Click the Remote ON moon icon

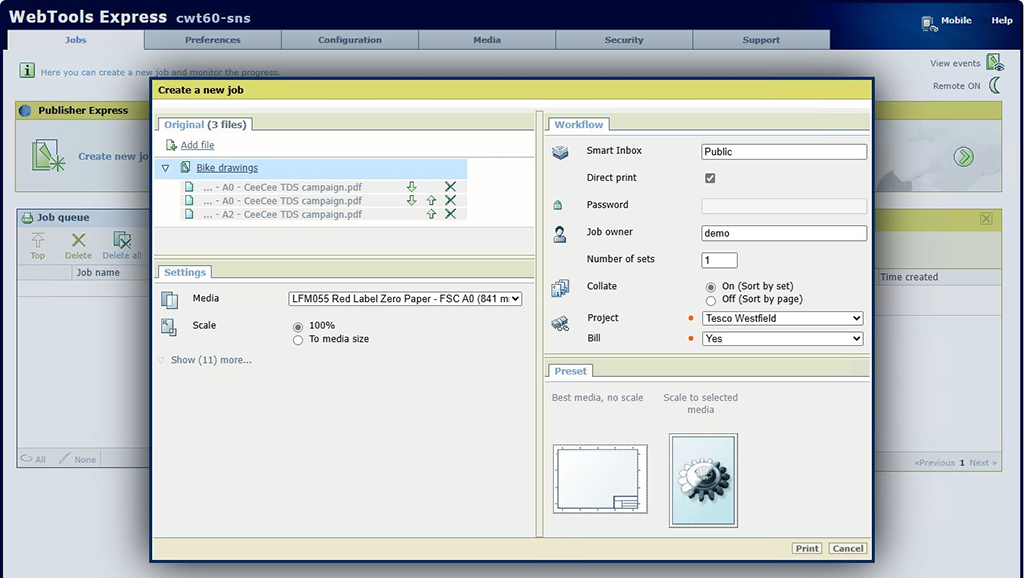(x=995, y=86)
